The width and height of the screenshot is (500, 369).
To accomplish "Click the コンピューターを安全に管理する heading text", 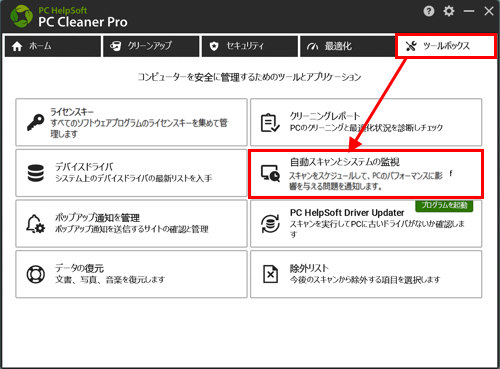I will pyautogui.click(x=249, y=77).
